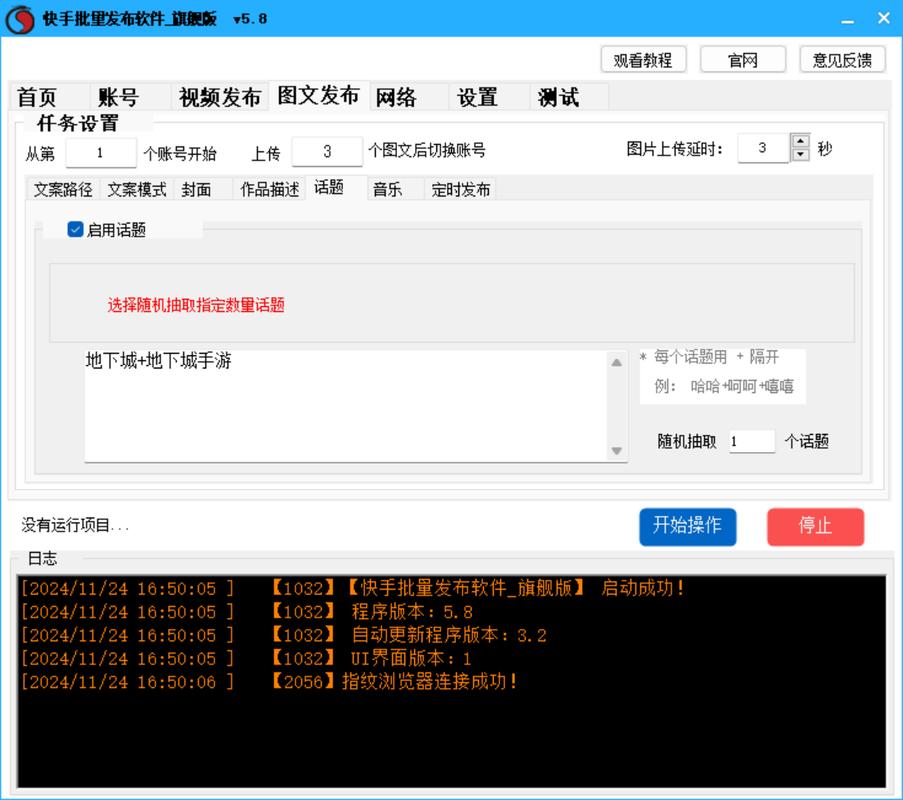The height and width of the screenshot is (800, 903).
Task: Open the 封面 sub-tab
Action: (x=203, y=189)
